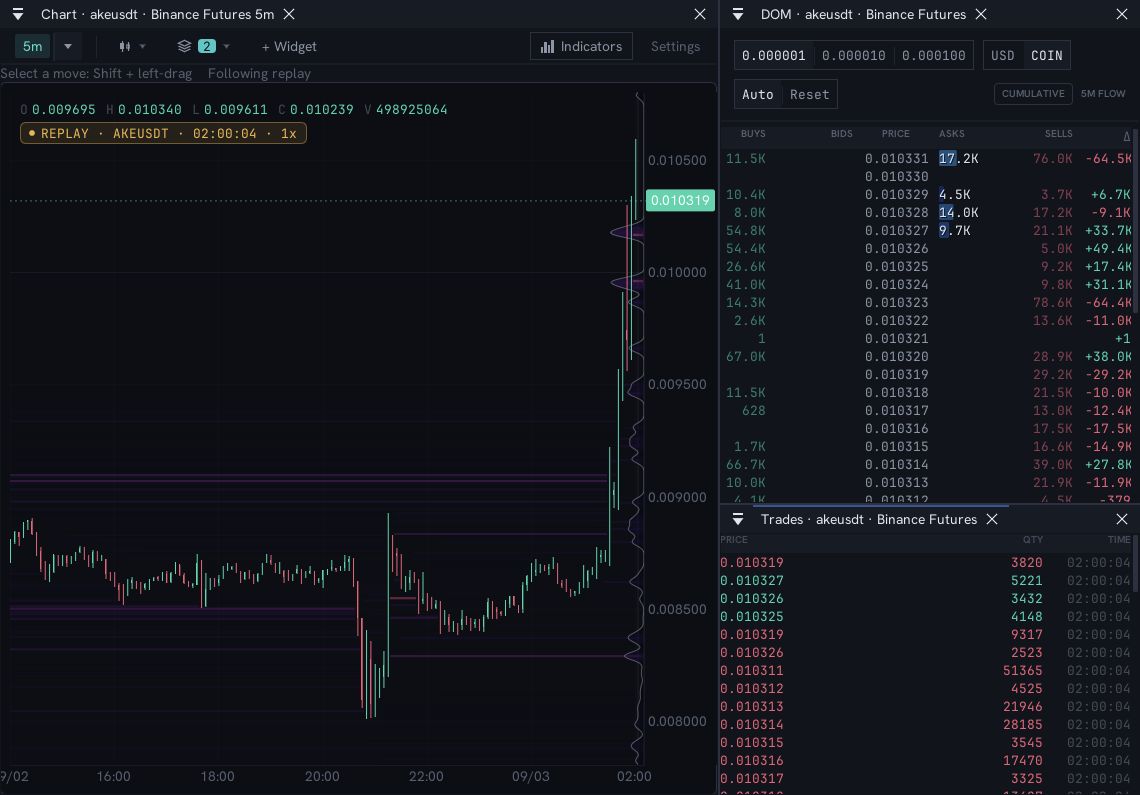Select the 0.000010 tick size option
The height and width of the screenshot is (795, 1140).
click(854, 55)
